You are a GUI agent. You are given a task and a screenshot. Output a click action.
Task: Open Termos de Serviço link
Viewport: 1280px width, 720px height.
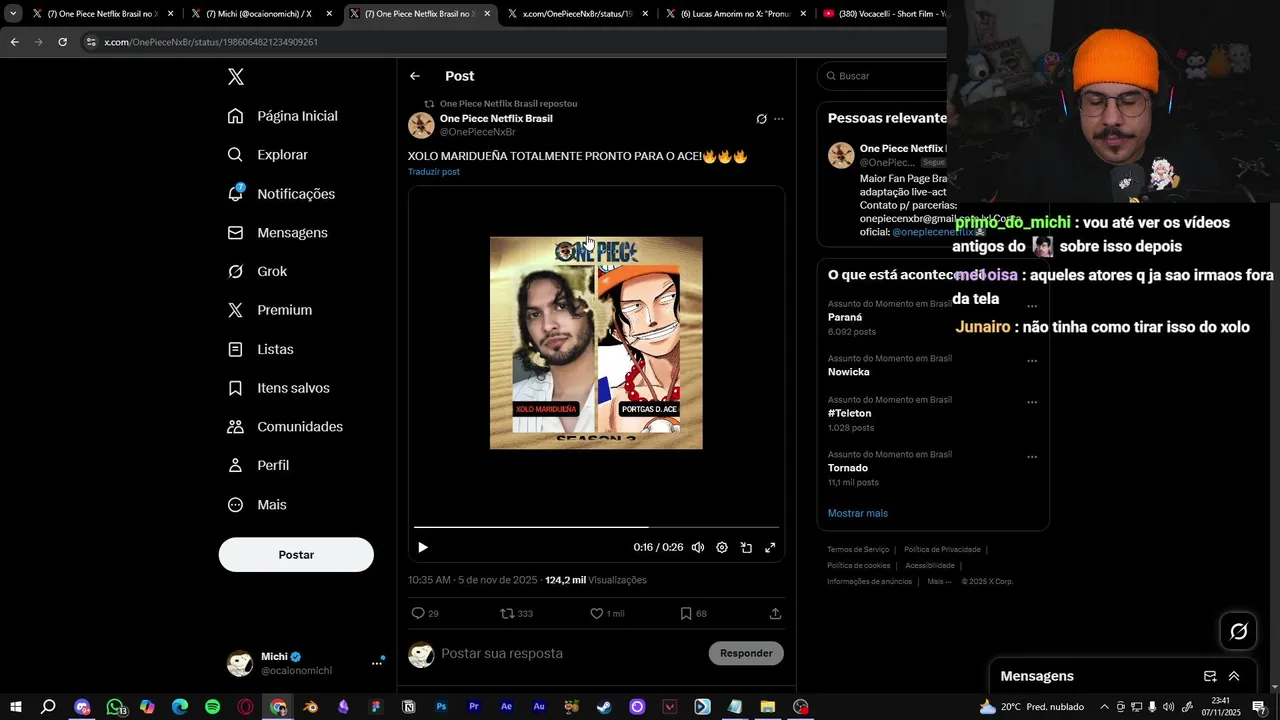858,550
